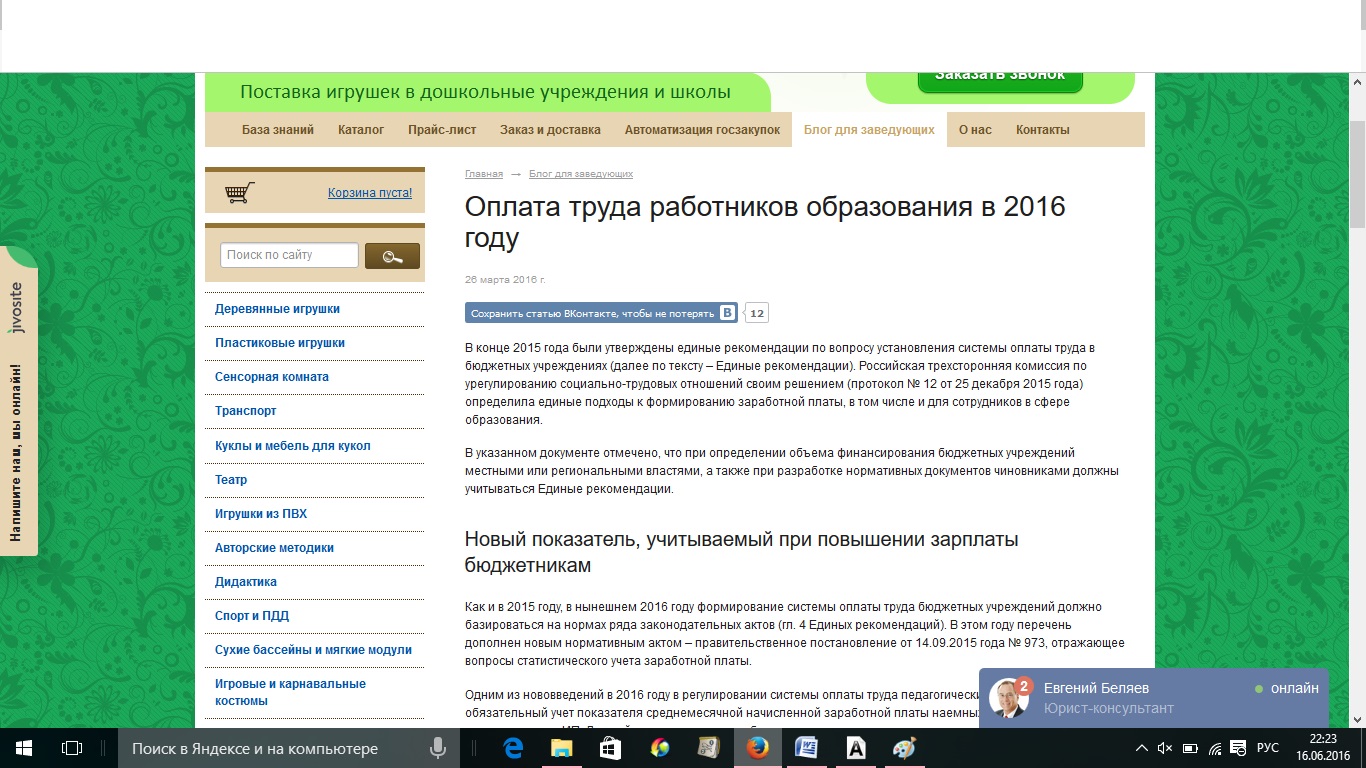Click the Новый показатель subheading
The height and width of the screenshot is (768, 1366).
742,552
